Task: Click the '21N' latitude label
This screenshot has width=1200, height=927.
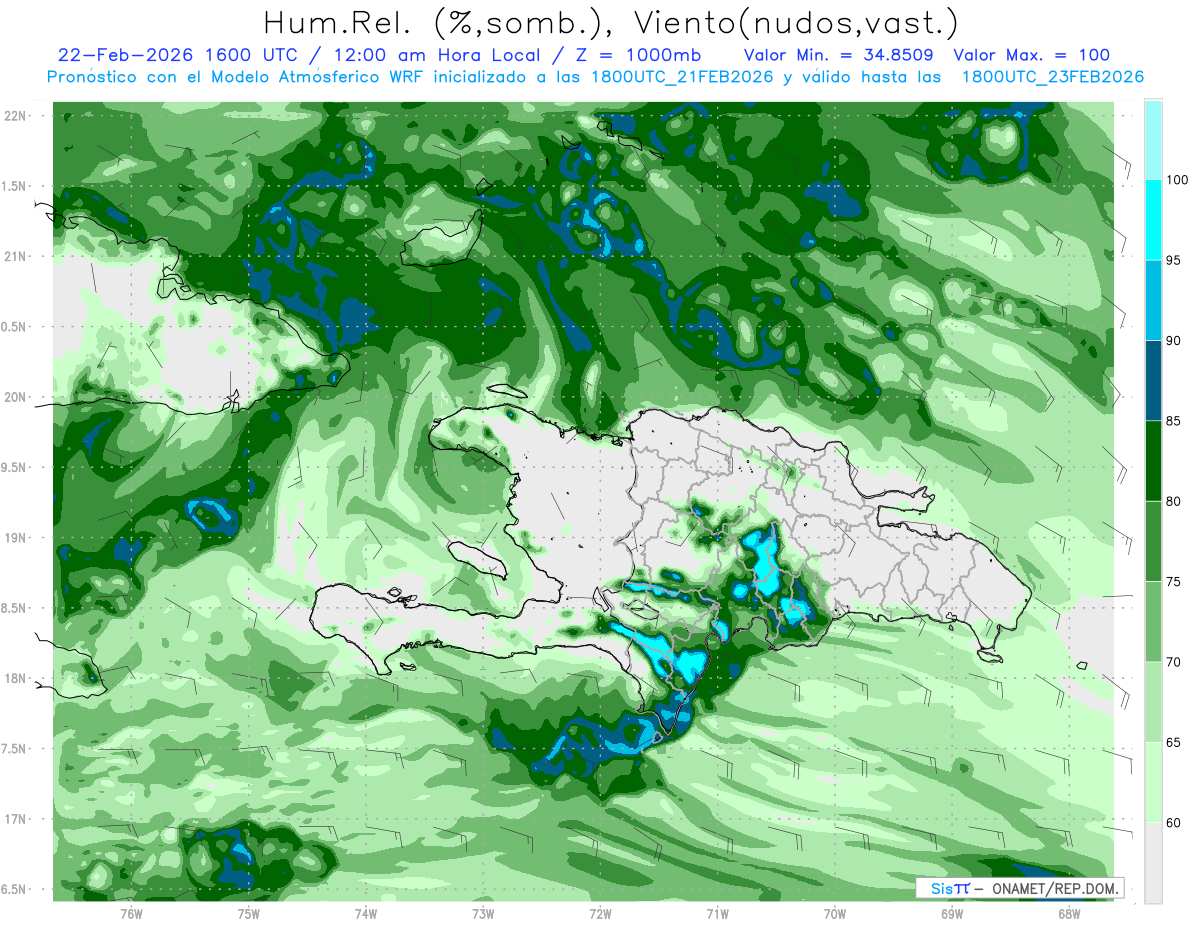Action: pyautogui.click(x=15, y=257)
